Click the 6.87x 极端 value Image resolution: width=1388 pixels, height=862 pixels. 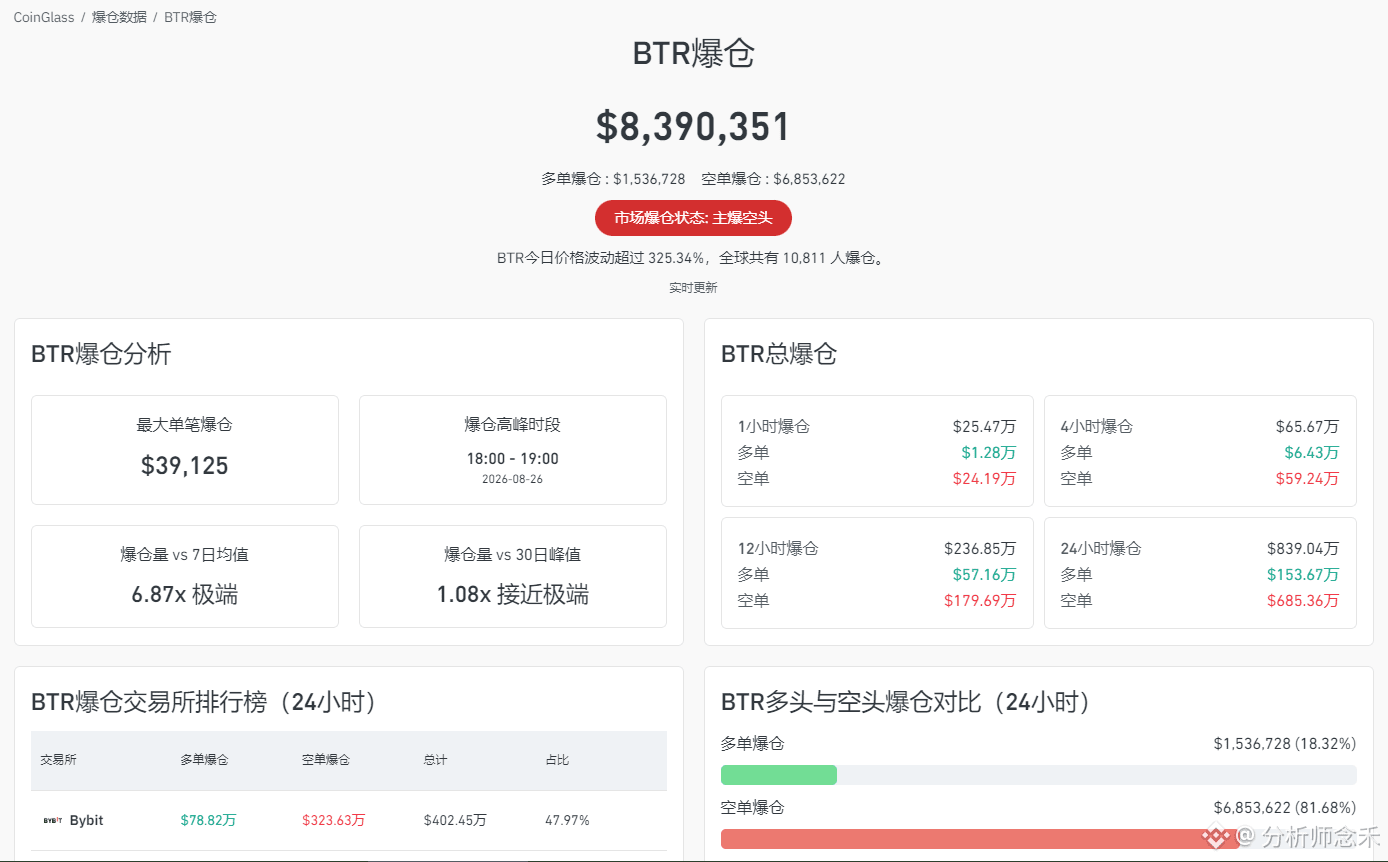pyautogui.click(x=185, y=595)
